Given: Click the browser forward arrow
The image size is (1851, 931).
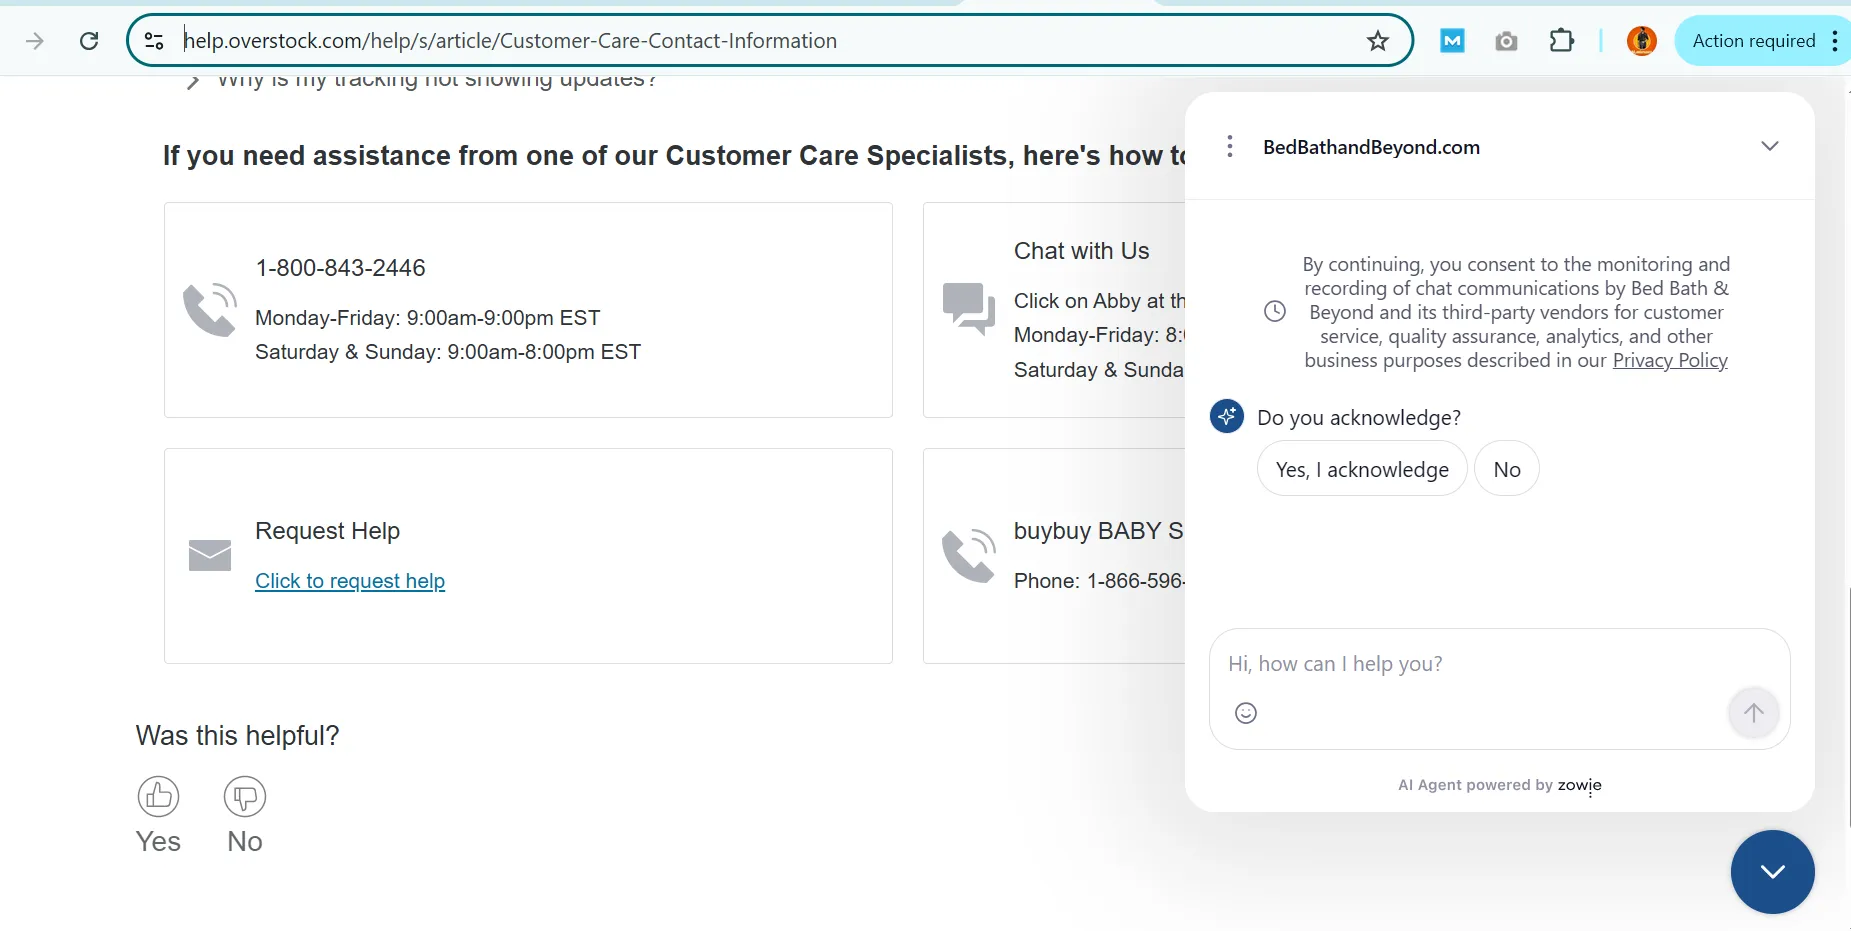Looking at the screenshot, I should pyautogui.click(x=35, y=41).
